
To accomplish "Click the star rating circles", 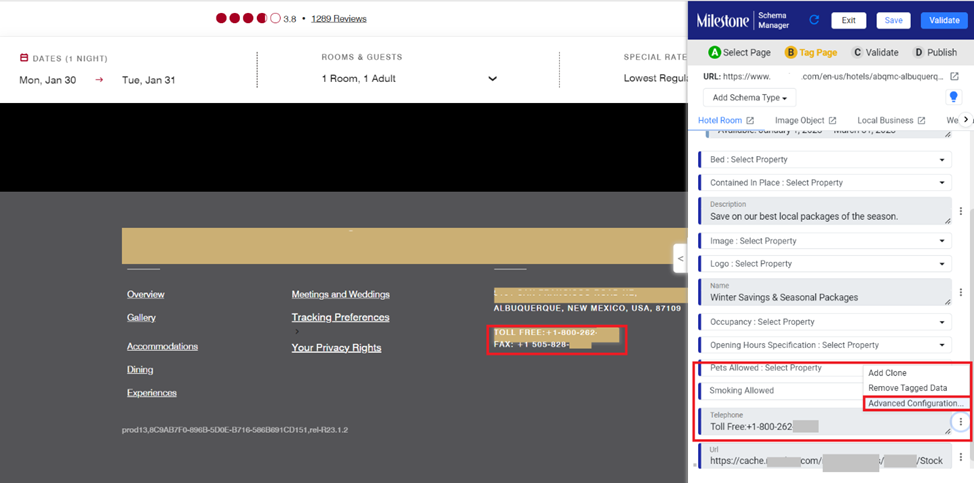I will click(248, 18).
